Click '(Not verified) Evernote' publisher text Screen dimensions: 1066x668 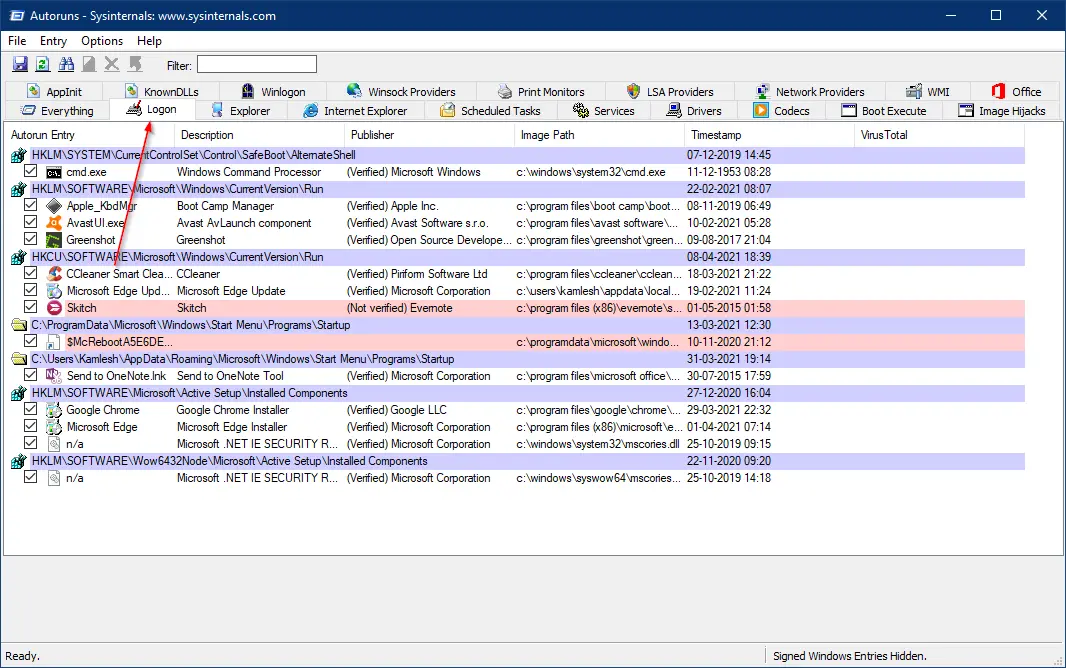click(x=400, y=308)
